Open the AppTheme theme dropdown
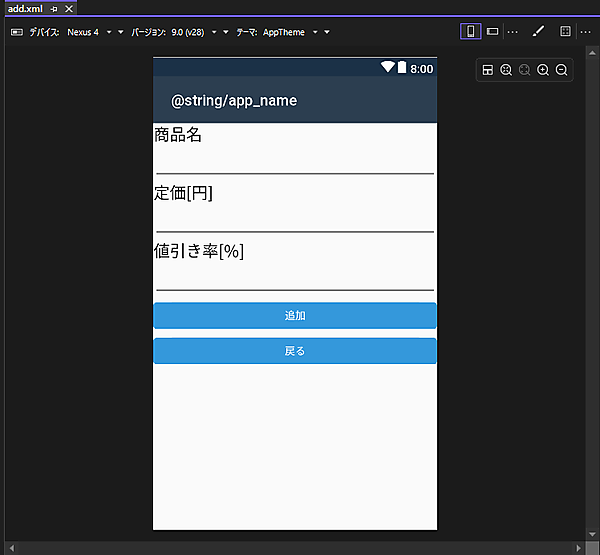This screenshot has width=600, height=555. coord(315,32)
